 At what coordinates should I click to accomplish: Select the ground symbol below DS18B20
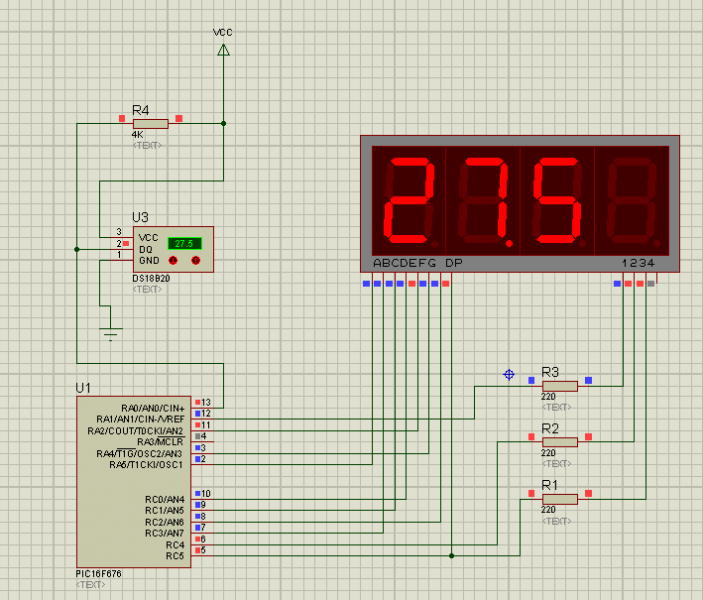111,331
